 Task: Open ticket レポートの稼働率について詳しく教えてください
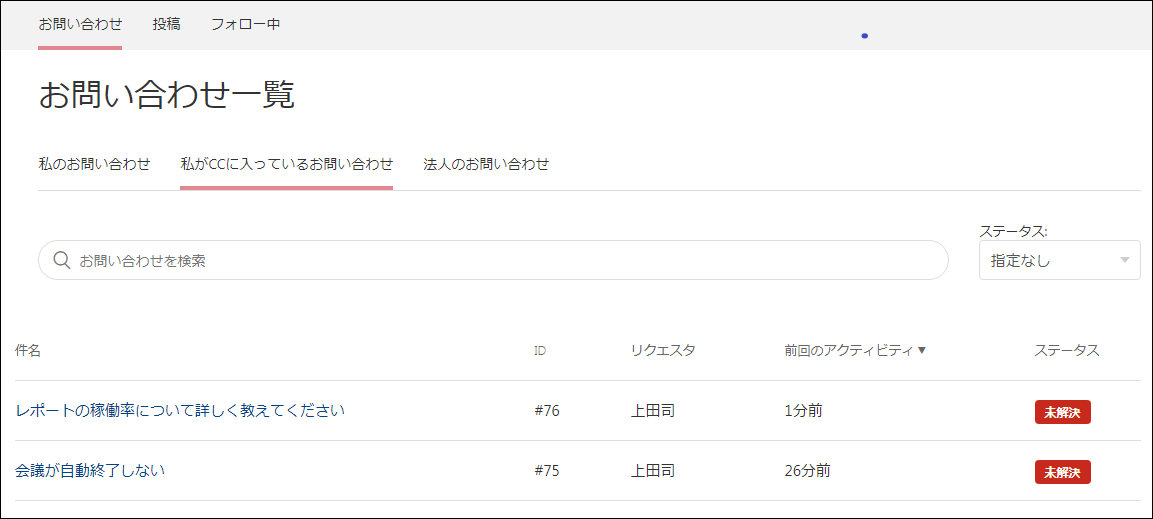180,410
